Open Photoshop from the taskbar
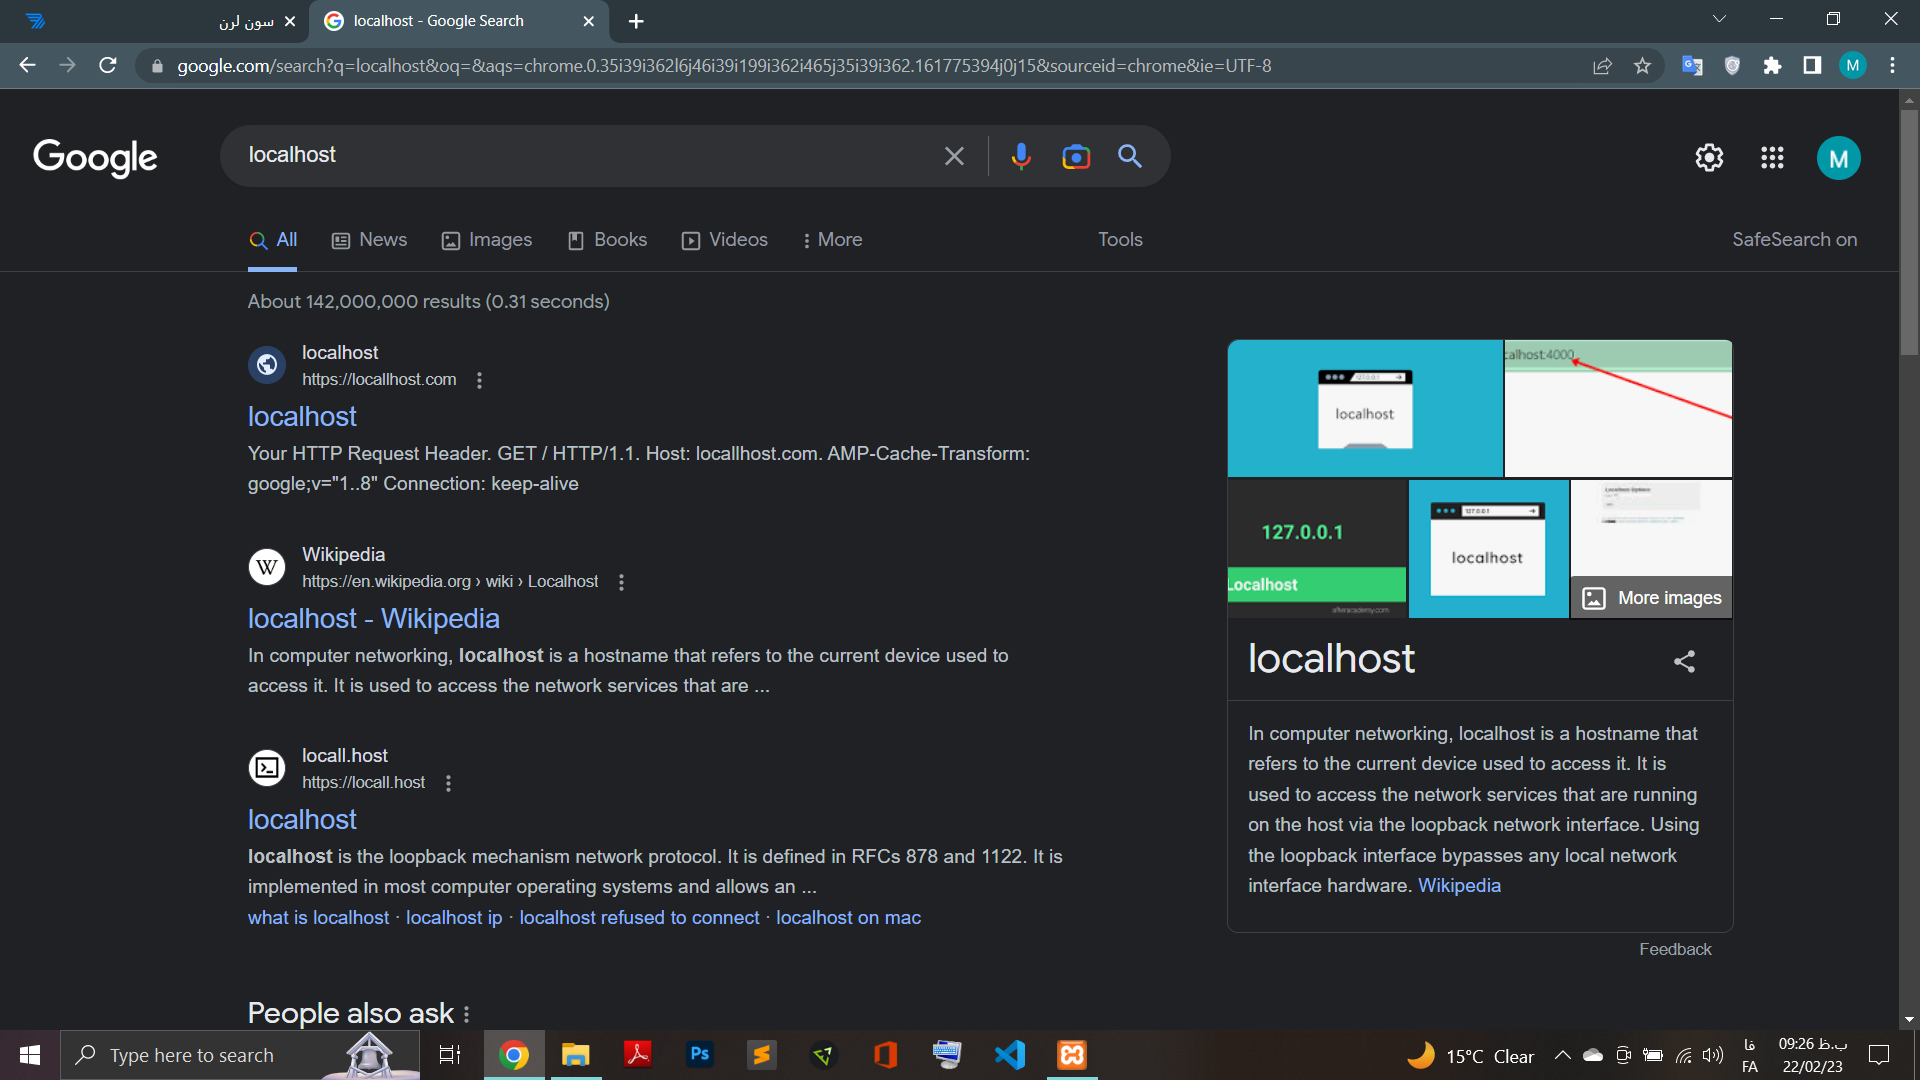This screenshot has width=1920, height=1080. 700,1055
